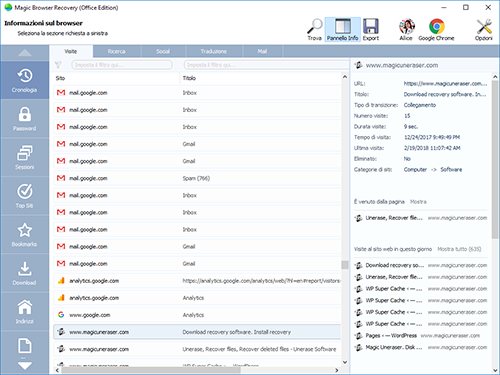
Task: Toggle the Pannello Info panel
Action: click(x=342, y=29)
